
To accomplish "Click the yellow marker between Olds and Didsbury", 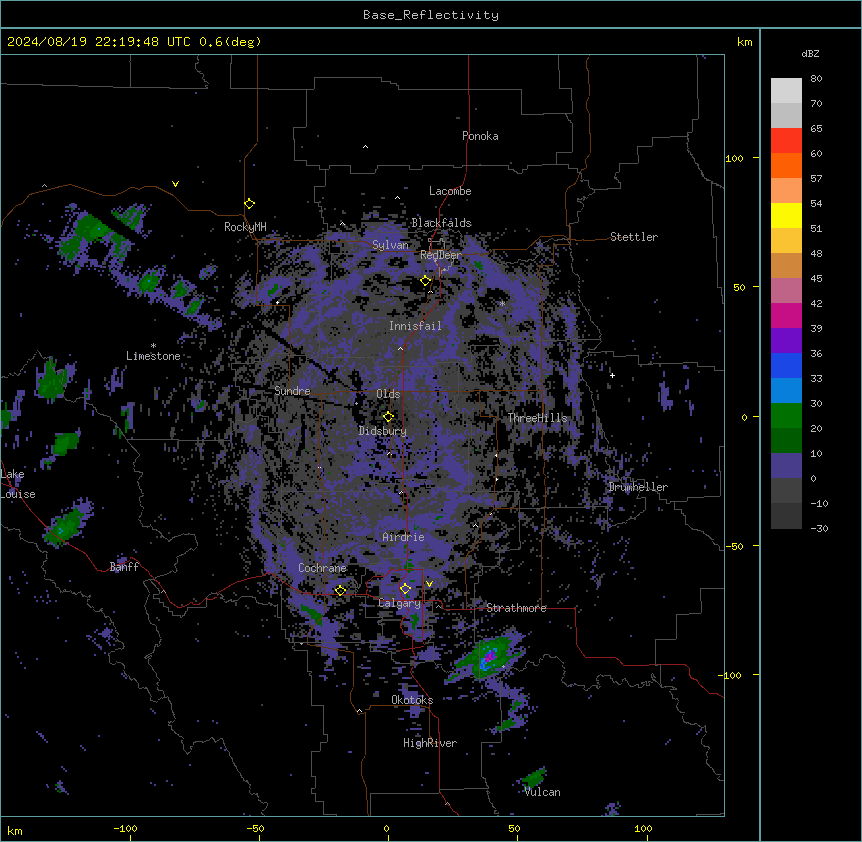I will click(389, 416).
